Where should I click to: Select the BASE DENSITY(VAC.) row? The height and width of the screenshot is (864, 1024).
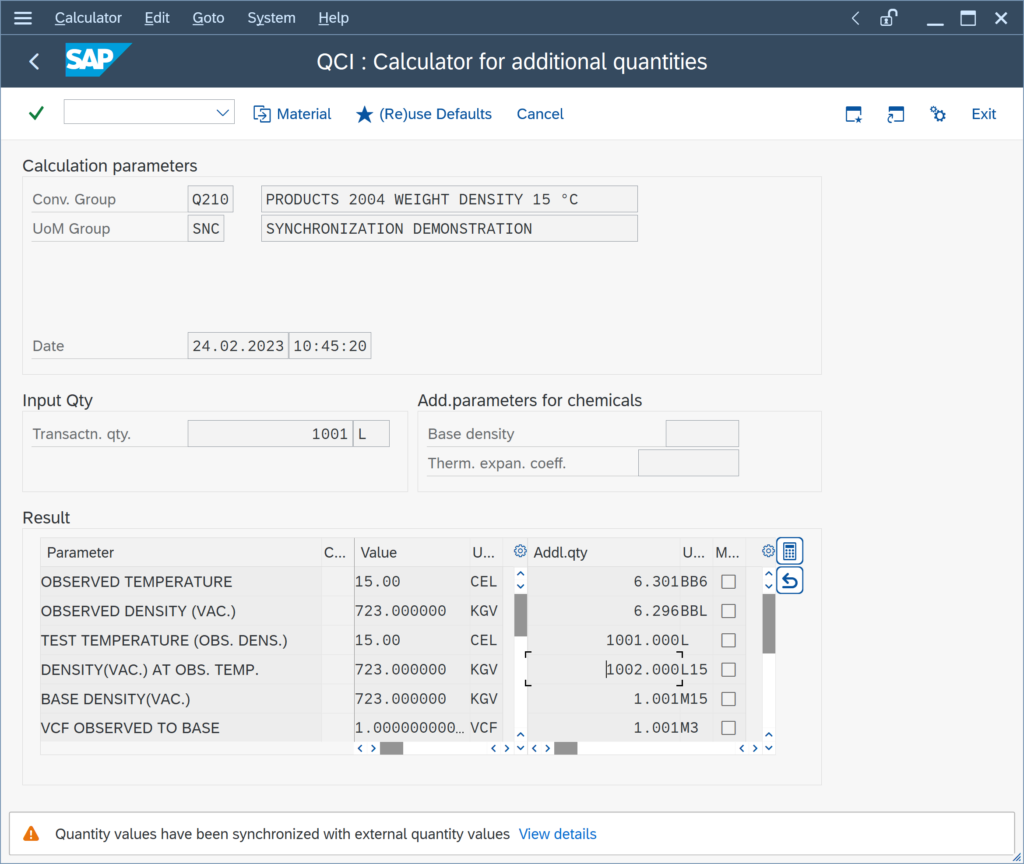click(x=180, y=699)
